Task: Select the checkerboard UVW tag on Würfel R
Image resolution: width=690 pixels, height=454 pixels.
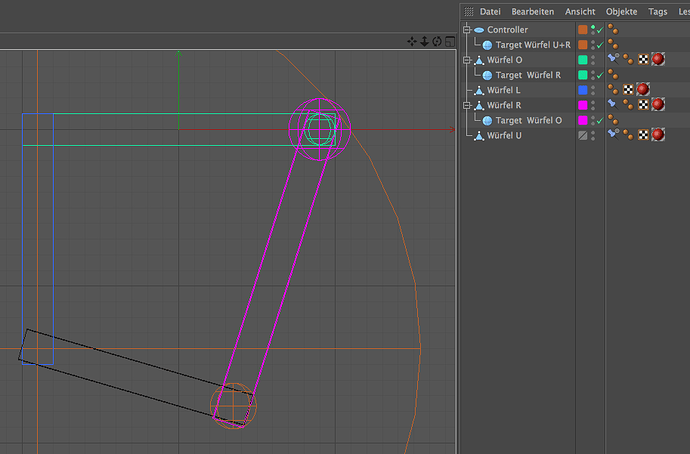Action: [643, 105]
